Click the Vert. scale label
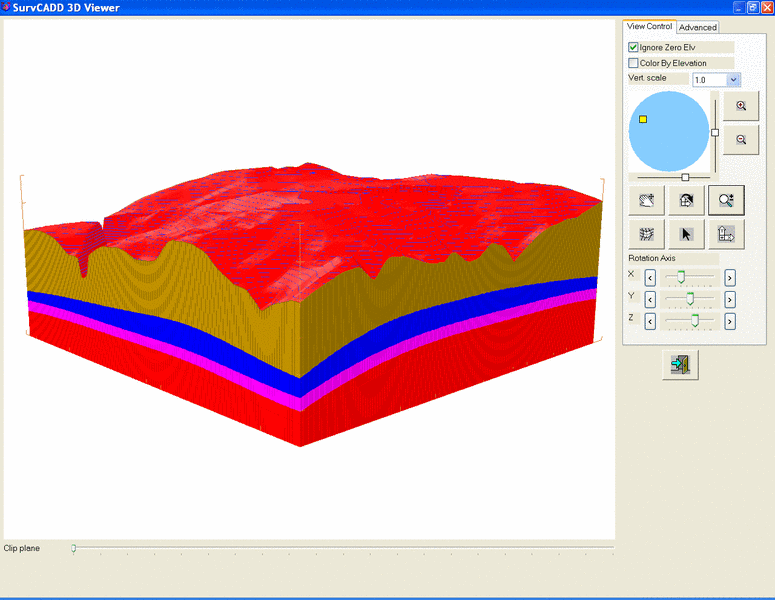 click(647, 78)
